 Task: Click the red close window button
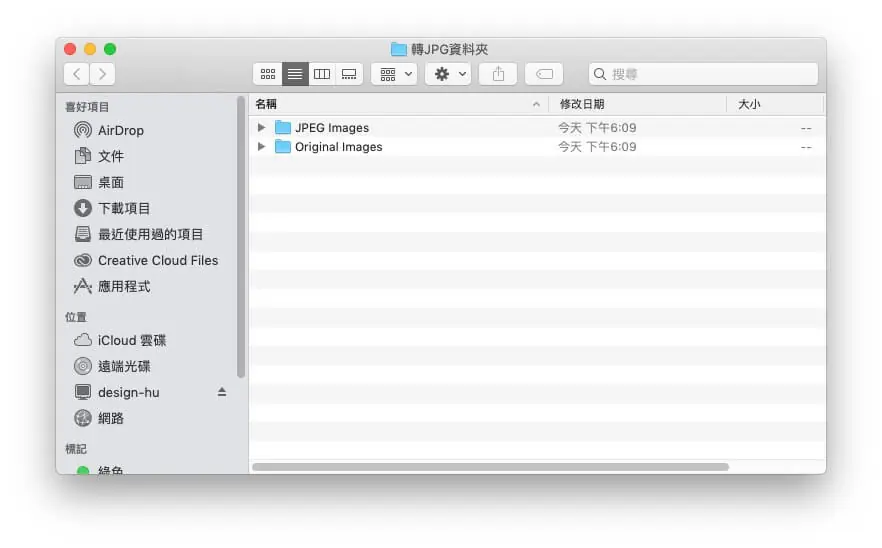(x=70, y=49)
